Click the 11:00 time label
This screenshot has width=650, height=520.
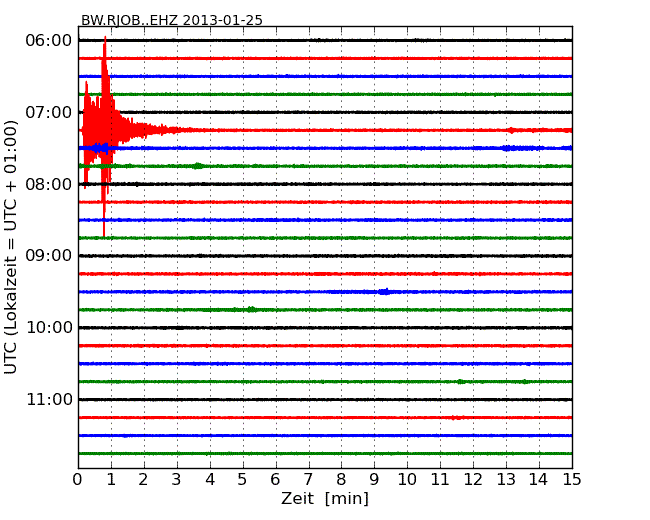[x=49, y=400]
